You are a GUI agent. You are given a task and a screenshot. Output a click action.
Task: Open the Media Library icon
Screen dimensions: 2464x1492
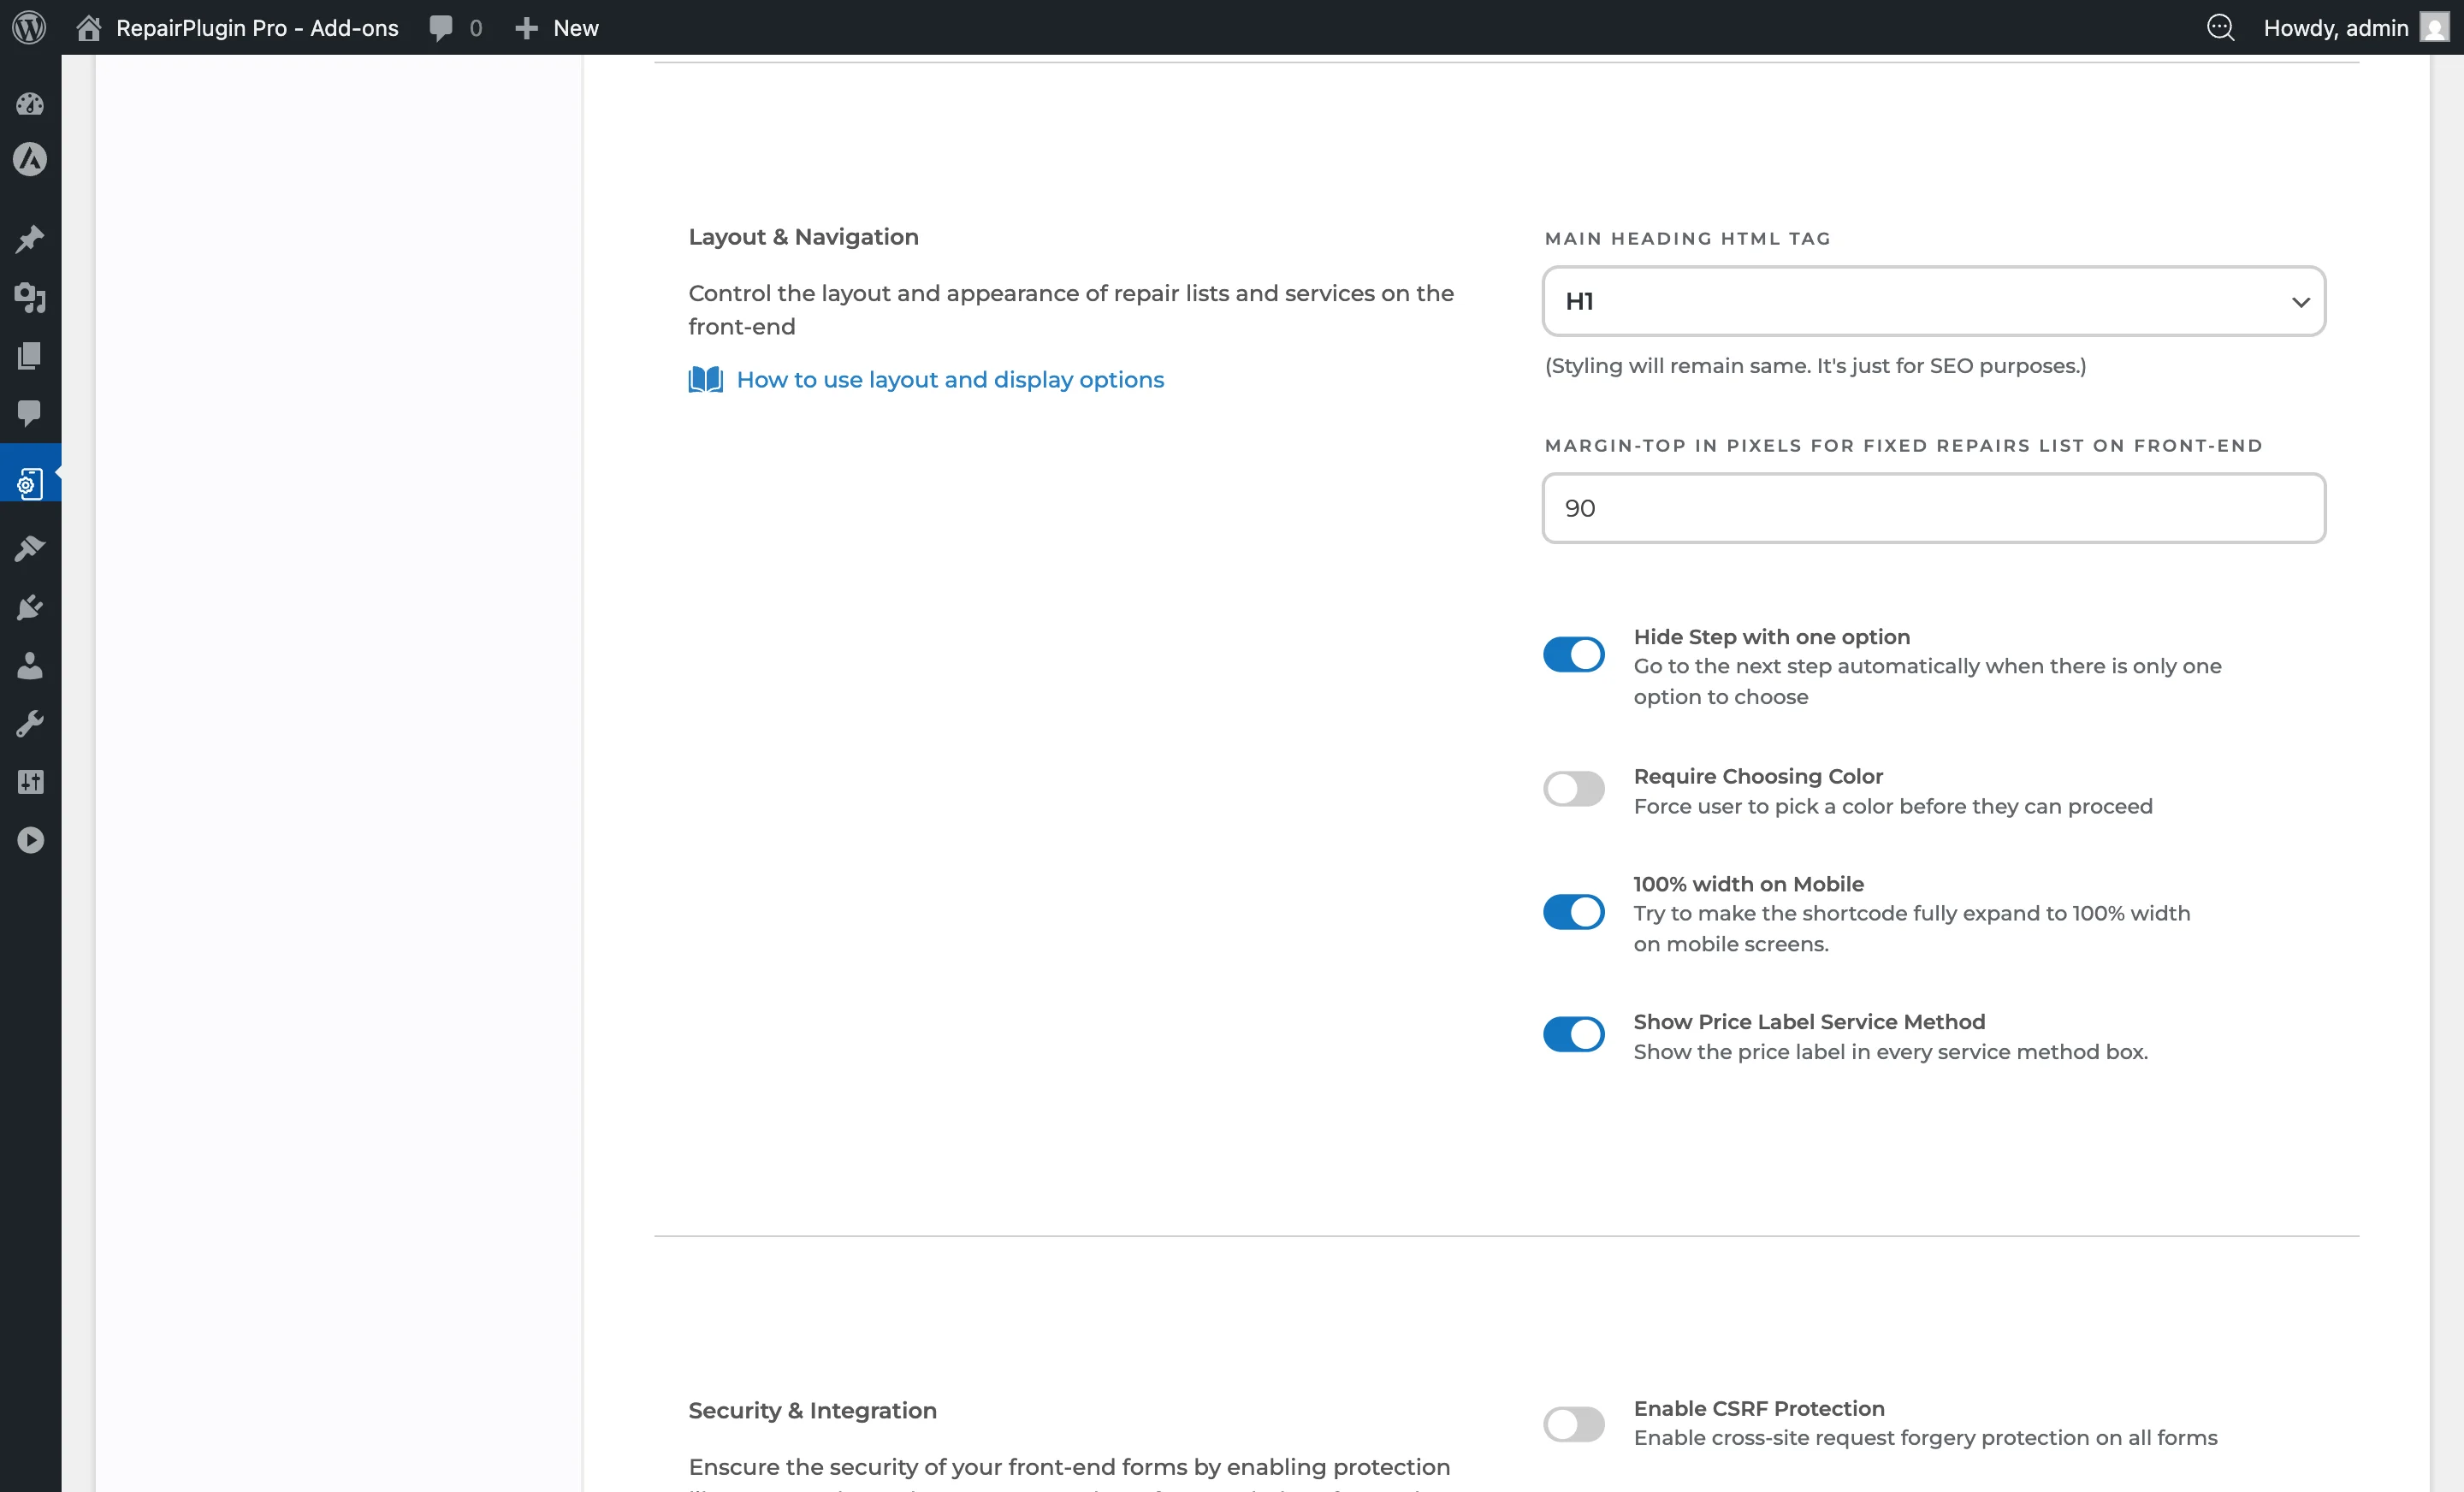(30, 298)
